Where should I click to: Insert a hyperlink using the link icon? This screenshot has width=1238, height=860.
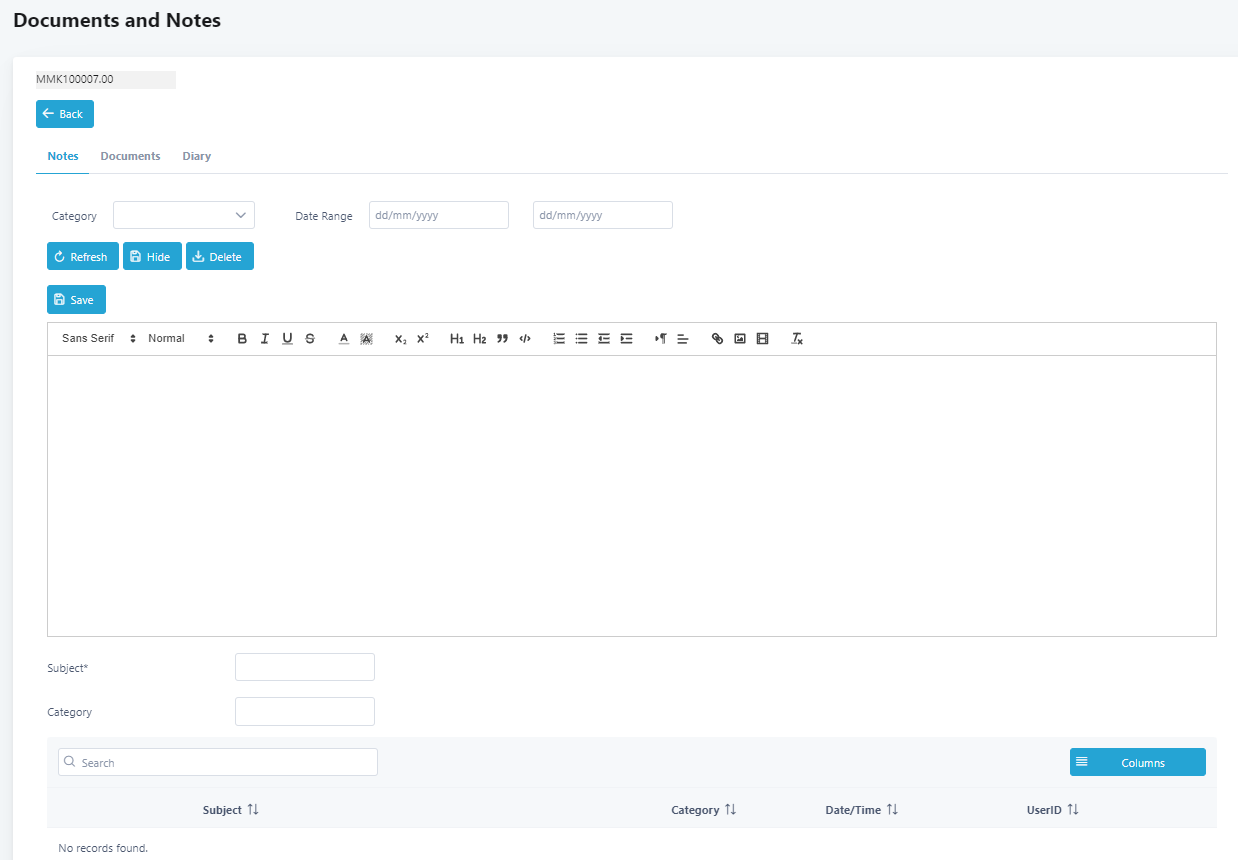pos(717,339)
